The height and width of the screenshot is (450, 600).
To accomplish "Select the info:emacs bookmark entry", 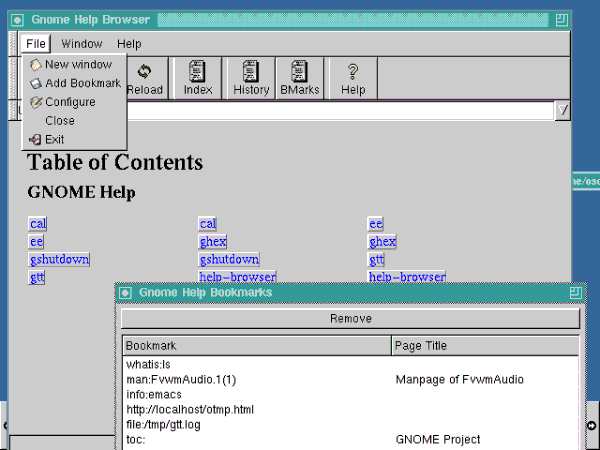I will 154,395.
